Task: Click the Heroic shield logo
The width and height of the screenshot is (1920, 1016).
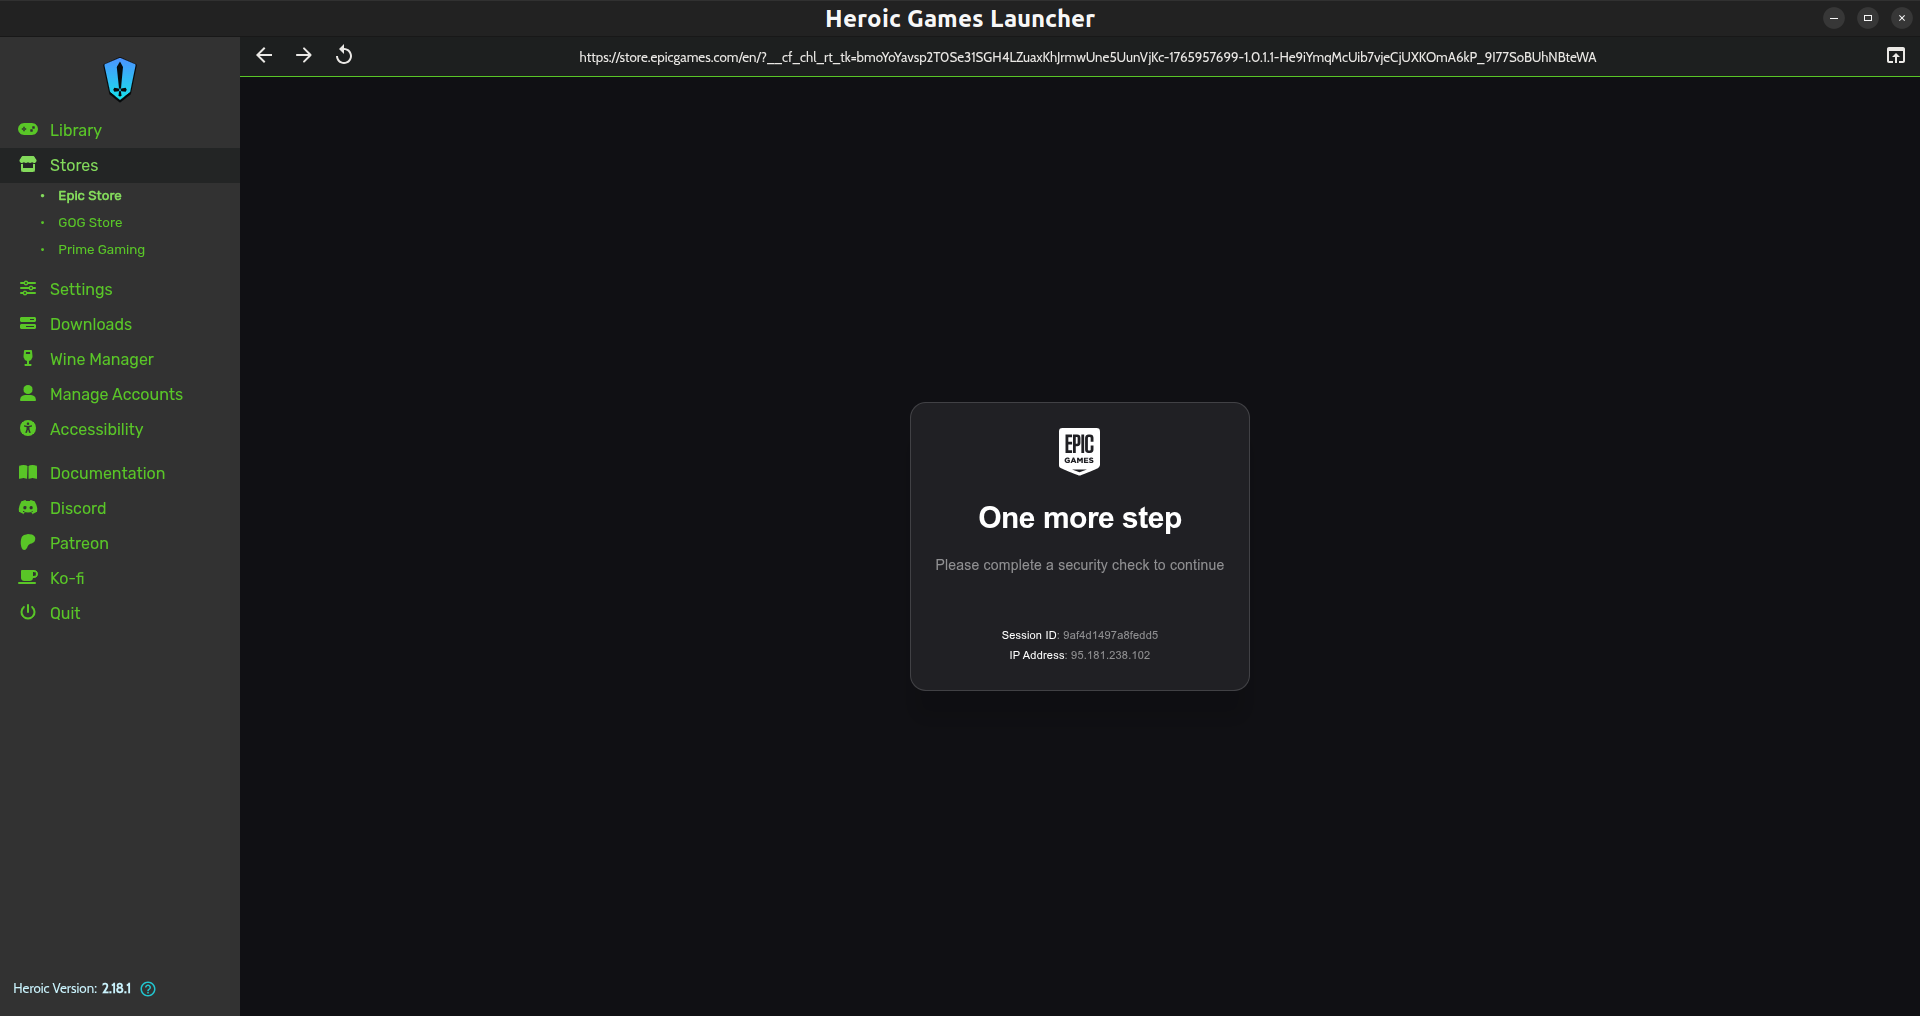Action: pyautogui.click(x=119, y=79)
